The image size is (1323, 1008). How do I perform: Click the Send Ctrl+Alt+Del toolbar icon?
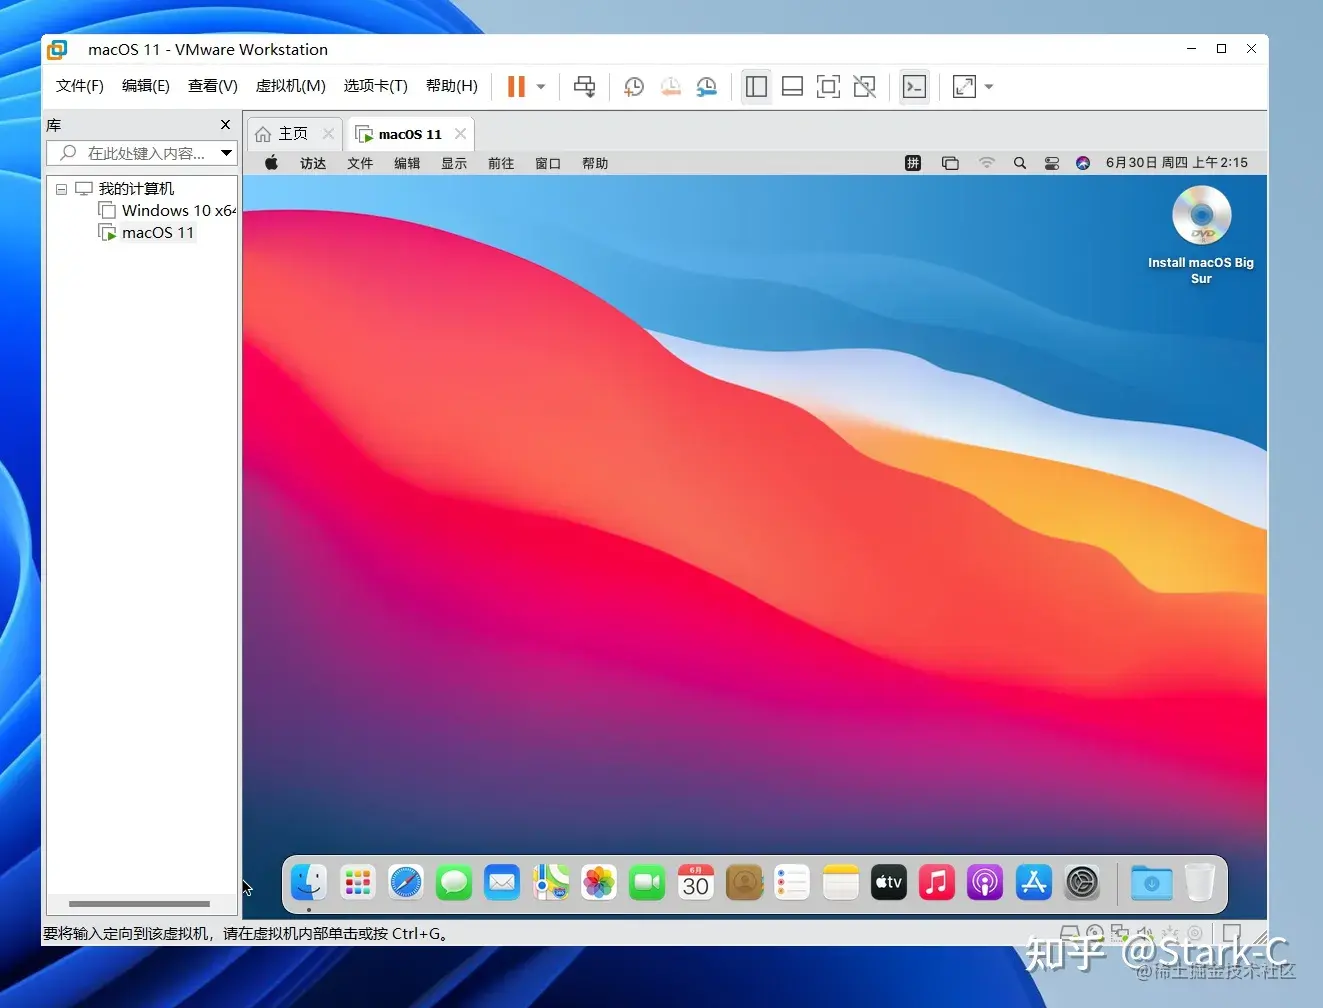(x=585, y=87)
